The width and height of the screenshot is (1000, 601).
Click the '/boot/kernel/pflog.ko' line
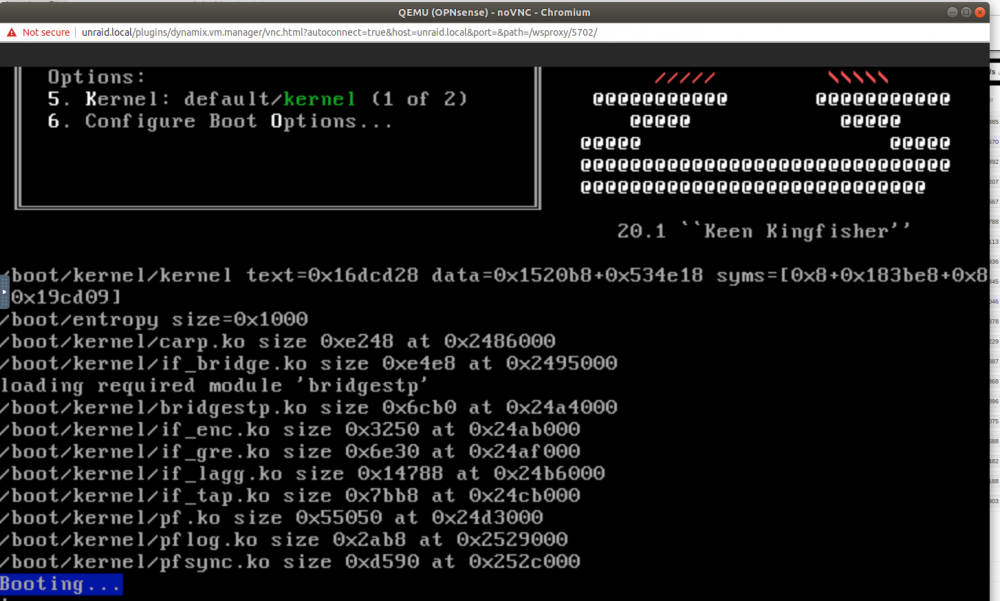click(x=284, y=539)
